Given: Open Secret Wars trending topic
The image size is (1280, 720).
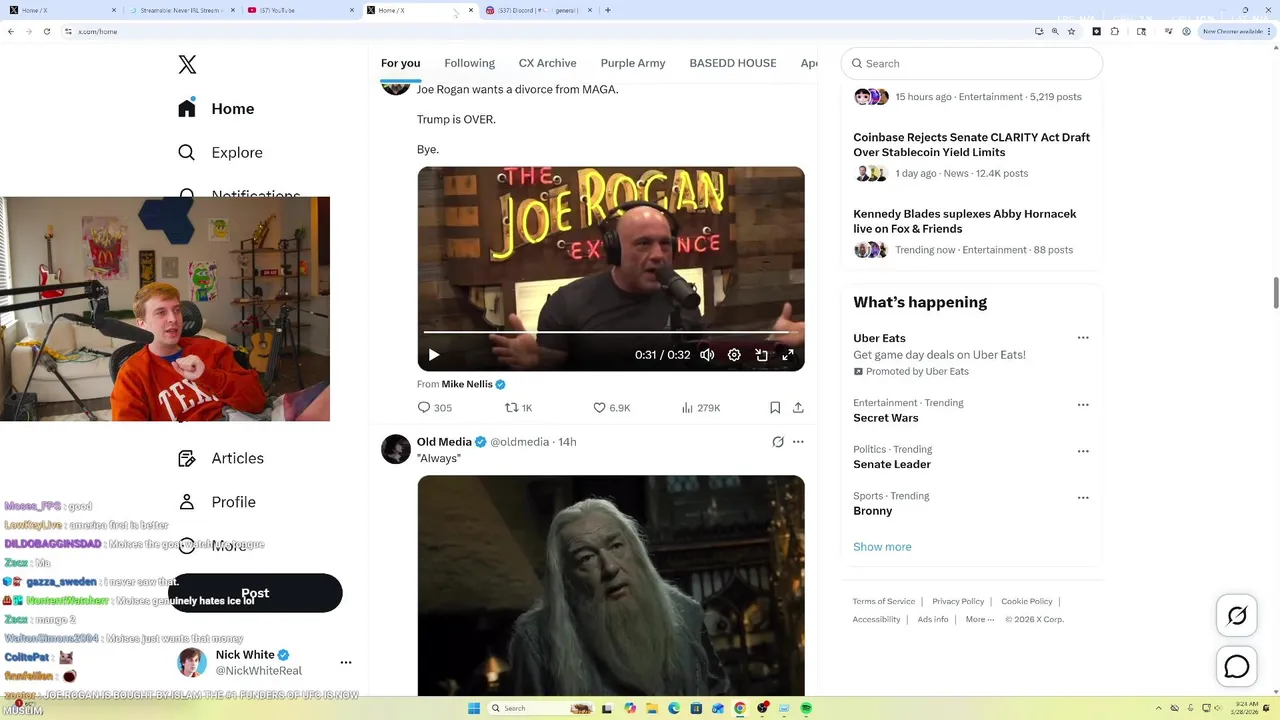Looking at the screenshot, I should (x=885, y=418).
